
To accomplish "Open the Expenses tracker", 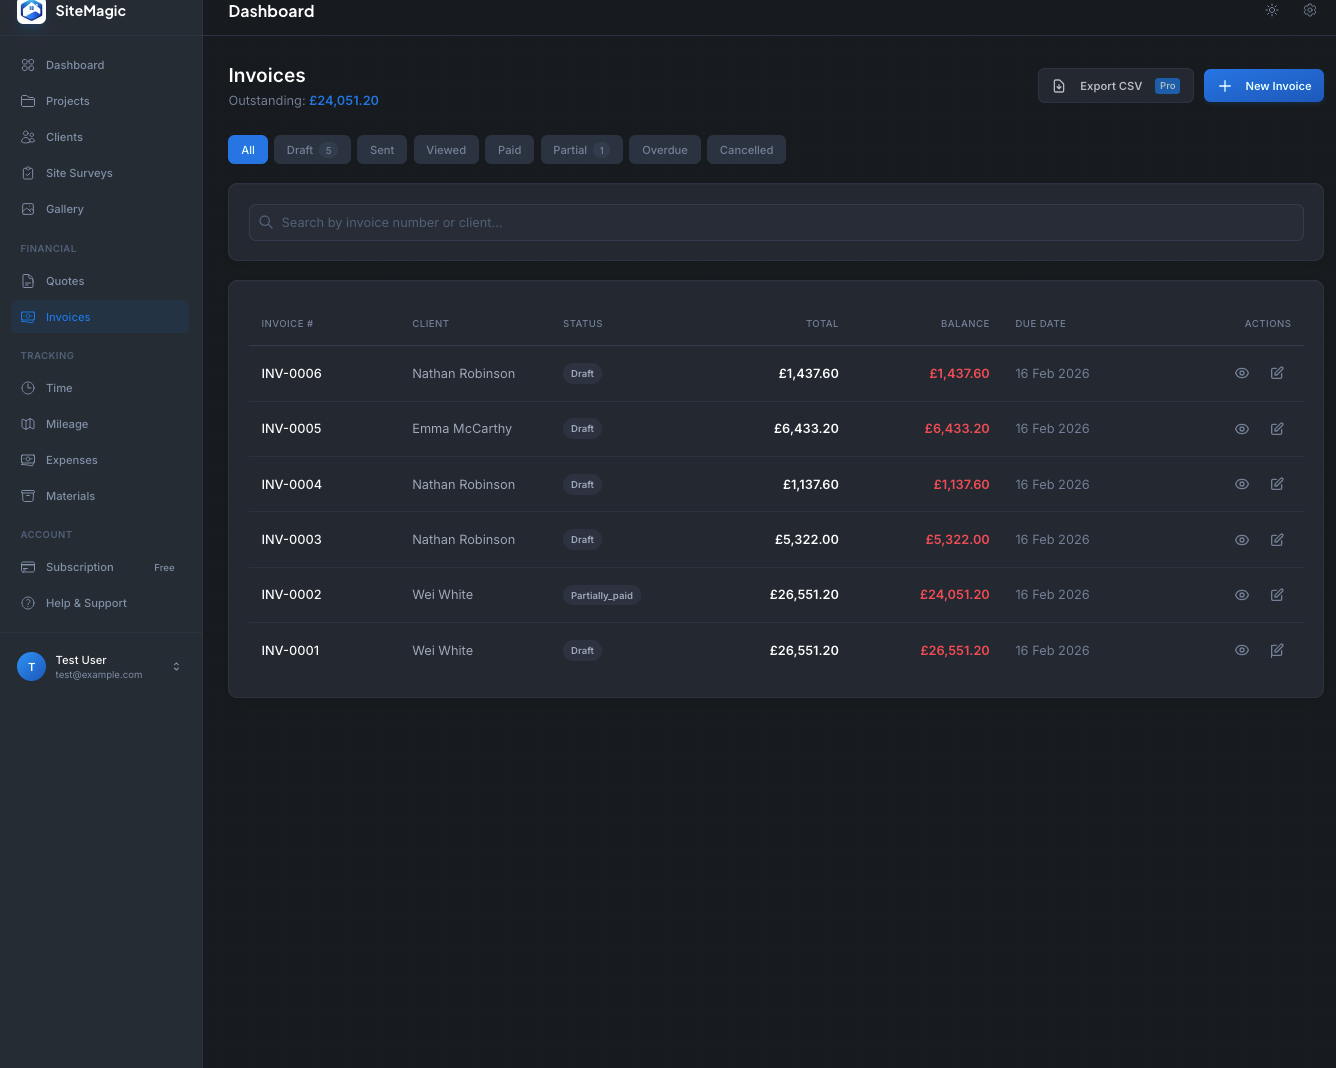I will click(70, 460).
